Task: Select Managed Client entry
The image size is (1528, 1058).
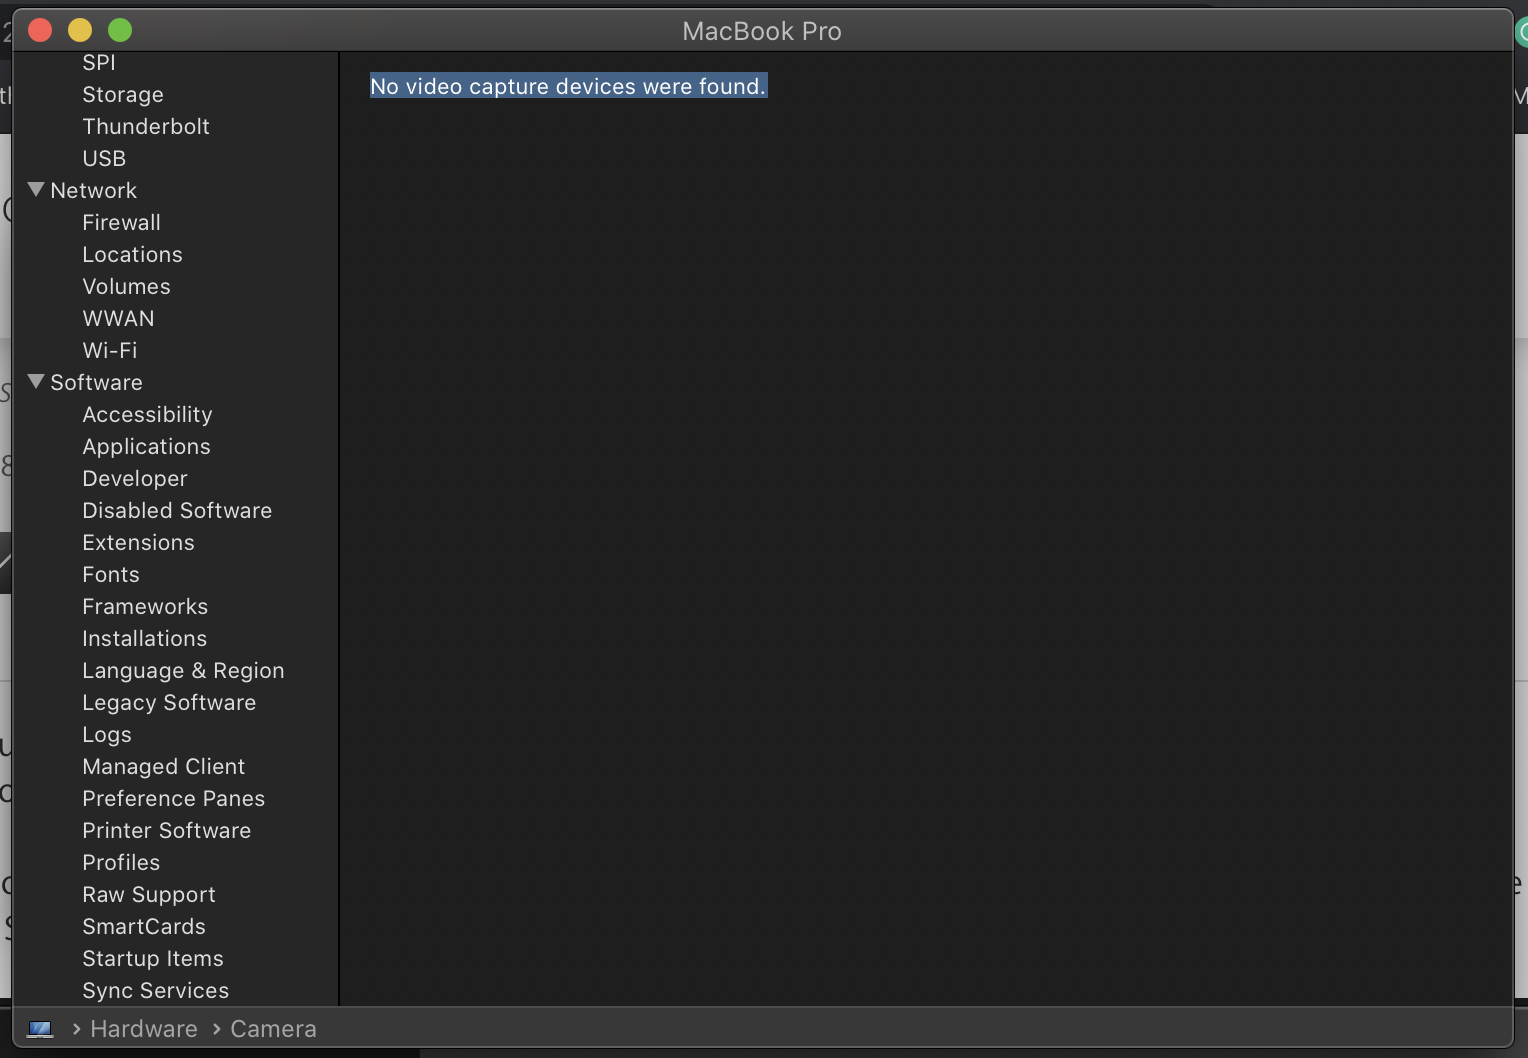Action: pos(163,766)
